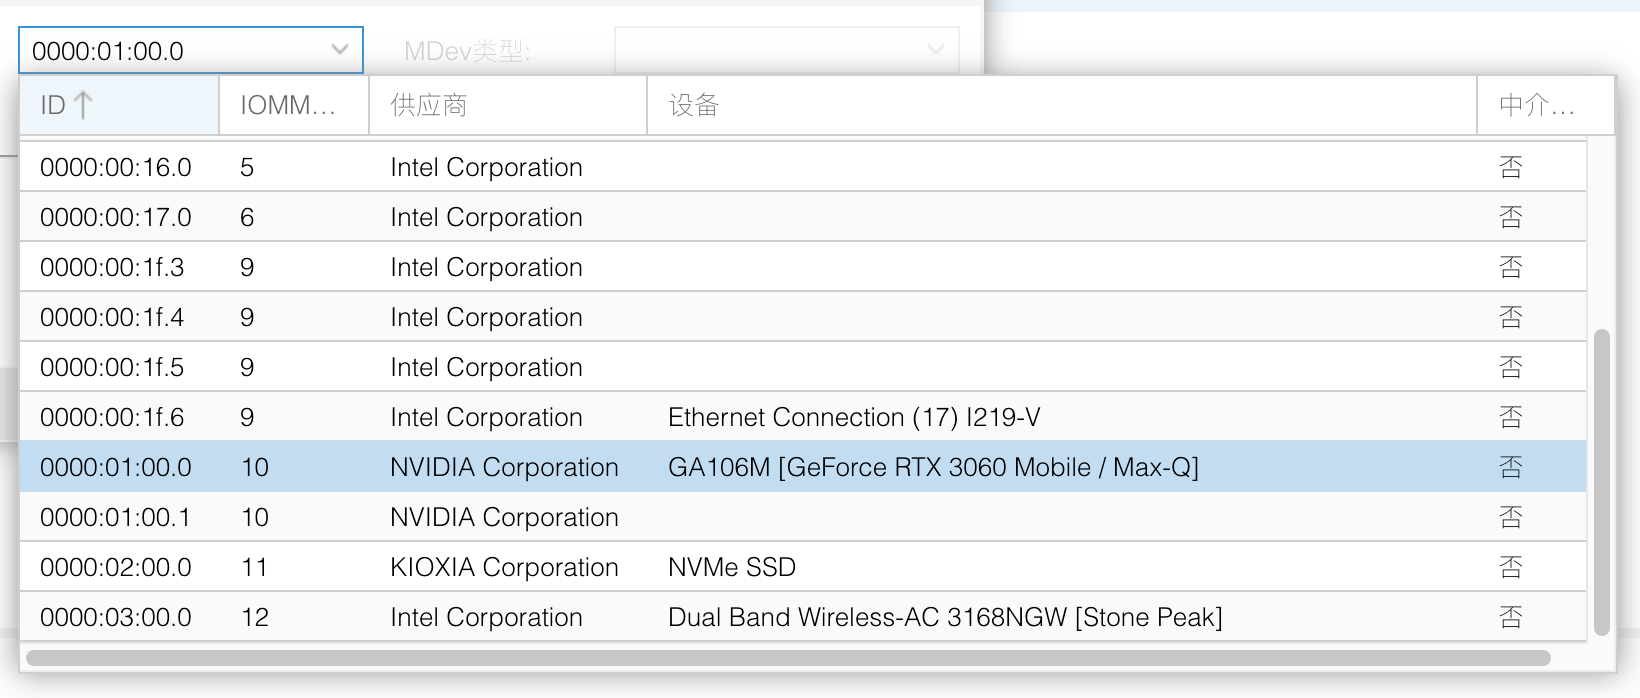The height and width of the screenshot is (698, 1640).
Task: Sort by the 供应商 column header
Action: (506, 105)
